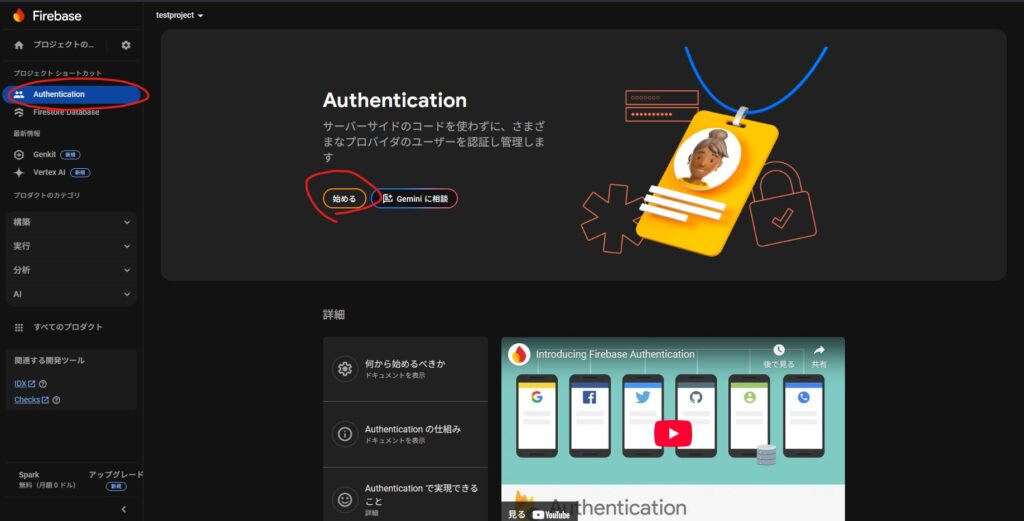This screenshot has height=521, width=1024.
Task: Open project settings gear icon
Action: (125, 45)
